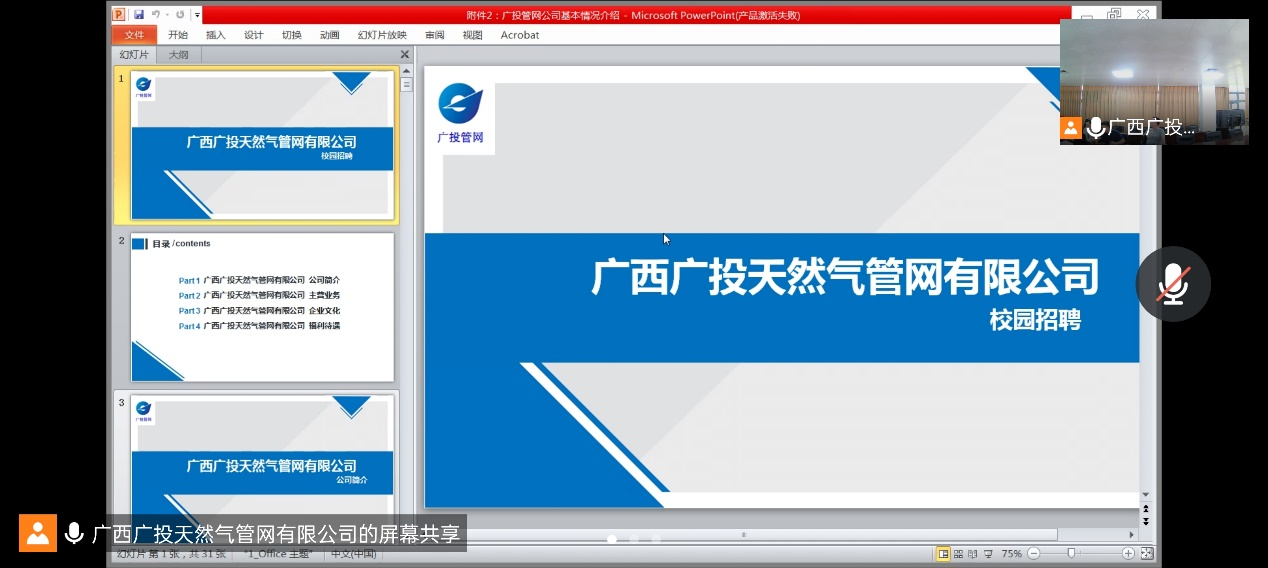Click the 75% zoom level button

click(1012, 554)
